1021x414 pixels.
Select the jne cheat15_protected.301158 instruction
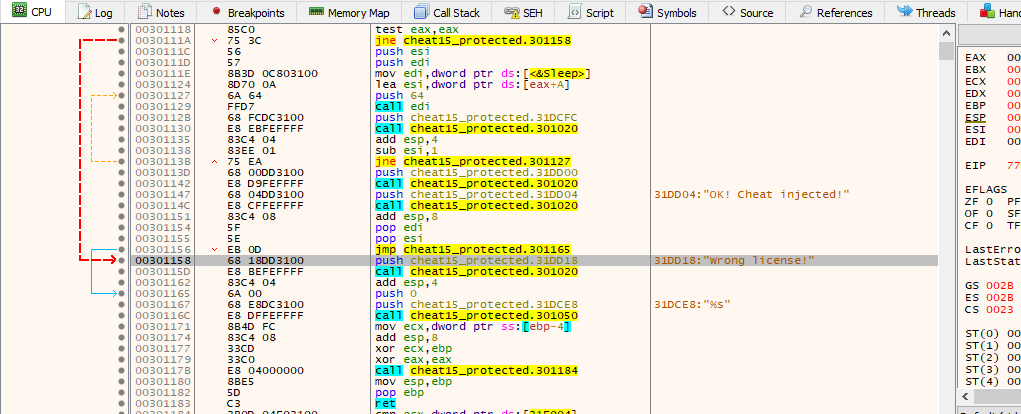coord(460,39)
